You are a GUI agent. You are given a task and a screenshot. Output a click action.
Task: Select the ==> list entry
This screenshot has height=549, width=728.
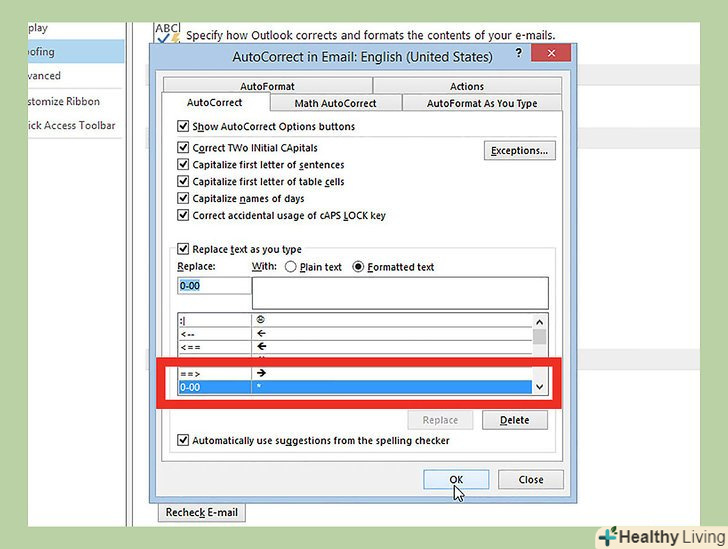[x=355, y=373]
